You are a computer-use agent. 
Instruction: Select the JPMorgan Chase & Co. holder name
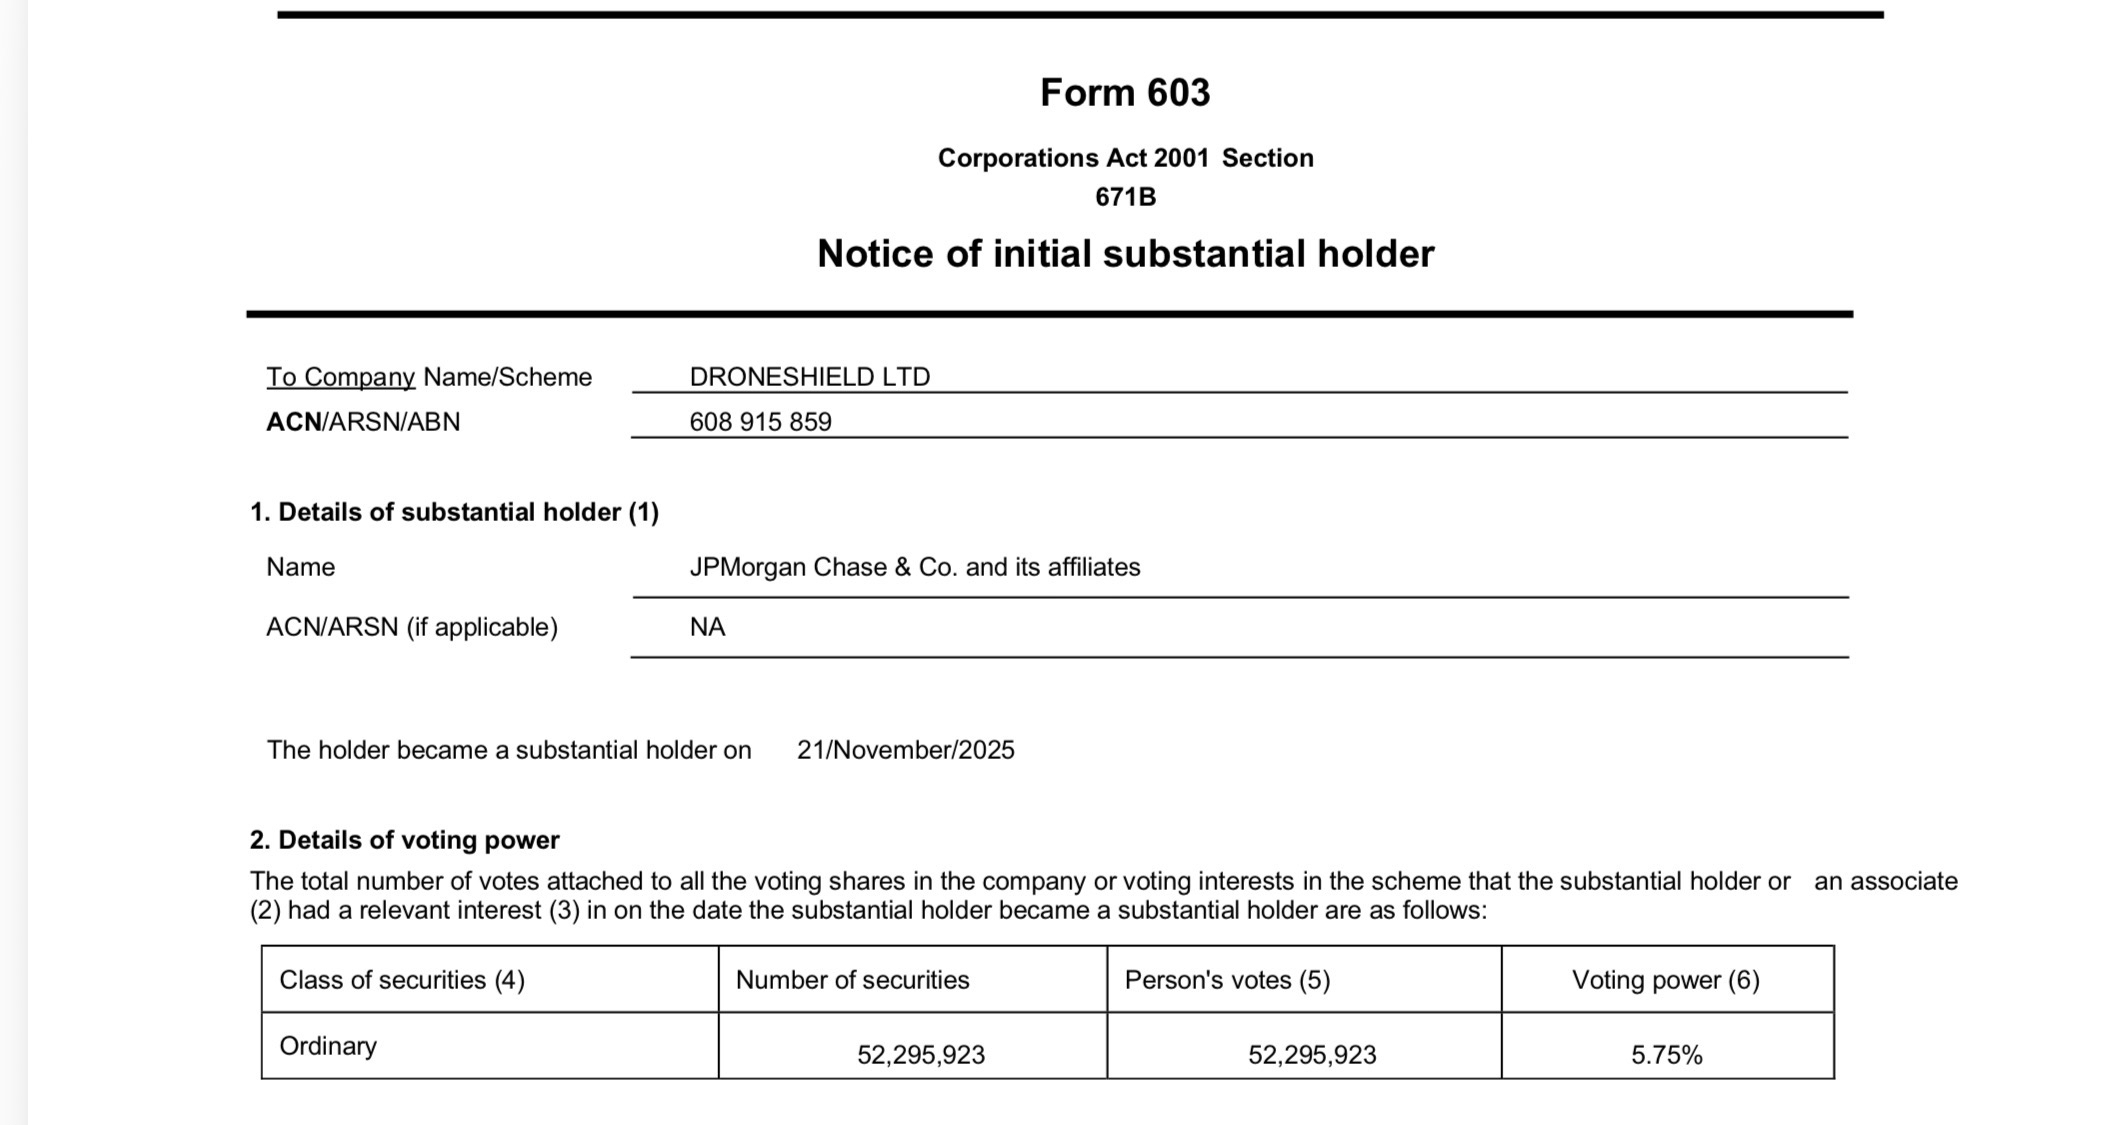(x=914, y=567)
